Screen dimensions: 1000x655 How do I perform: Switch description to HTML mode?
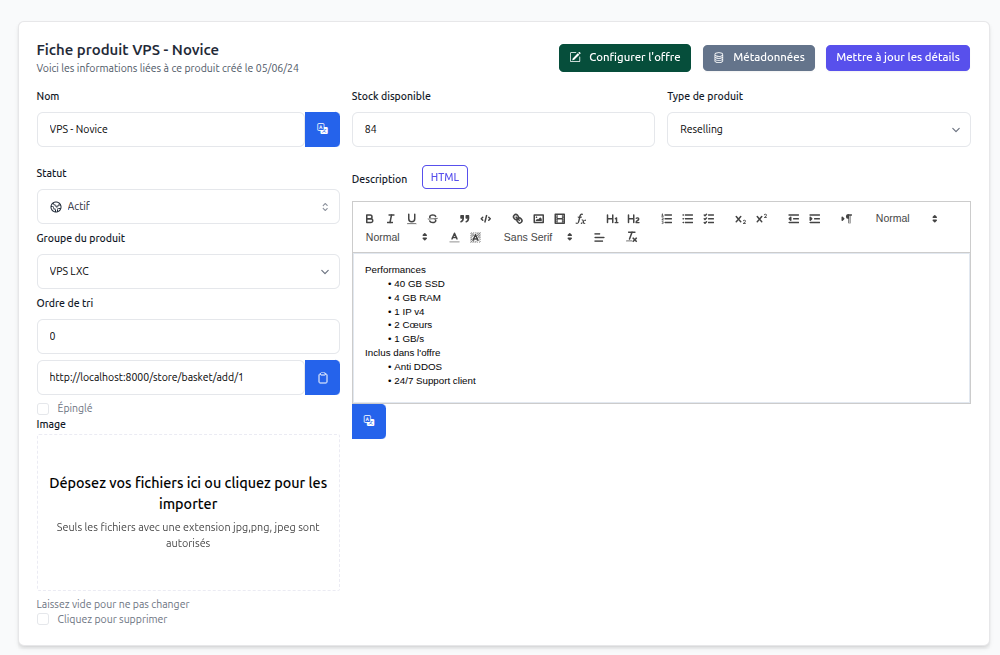click(445, 178)
